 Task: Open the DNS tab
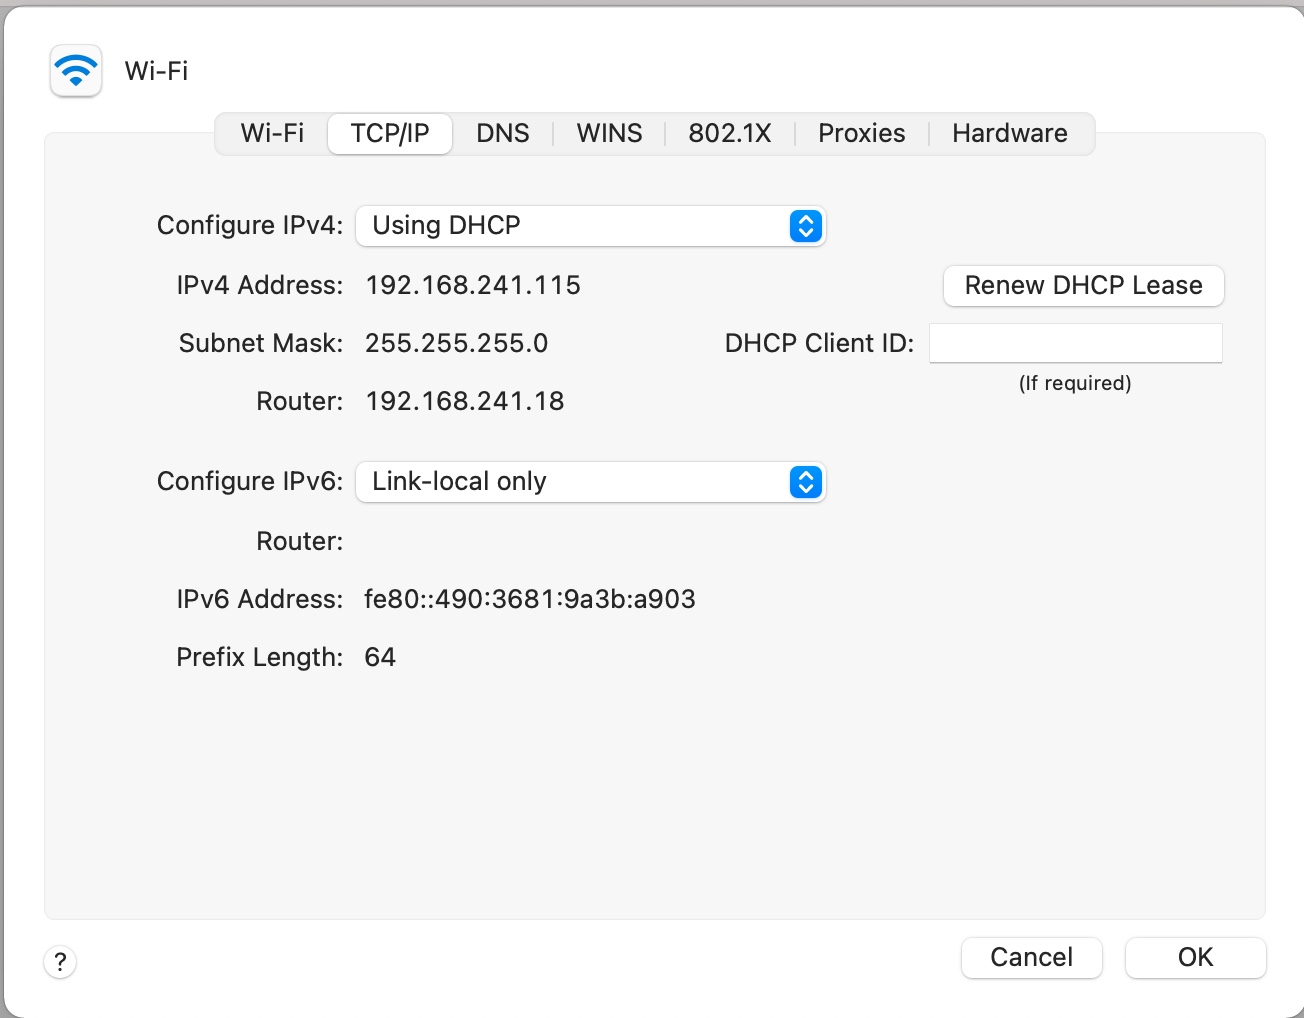[x=502, y=134]
